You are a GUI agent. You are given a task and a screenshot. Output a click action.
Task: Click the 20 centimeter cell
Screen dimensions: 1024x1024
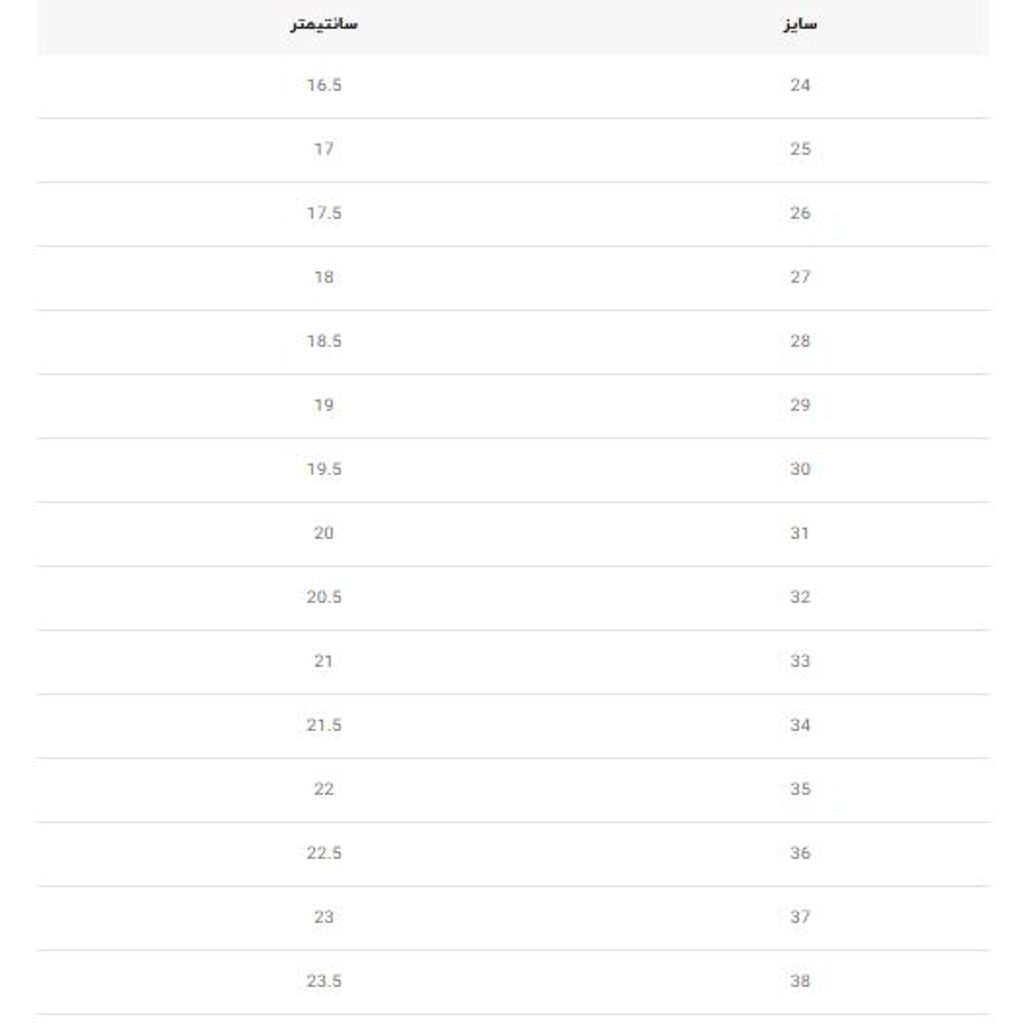[324, 533]
